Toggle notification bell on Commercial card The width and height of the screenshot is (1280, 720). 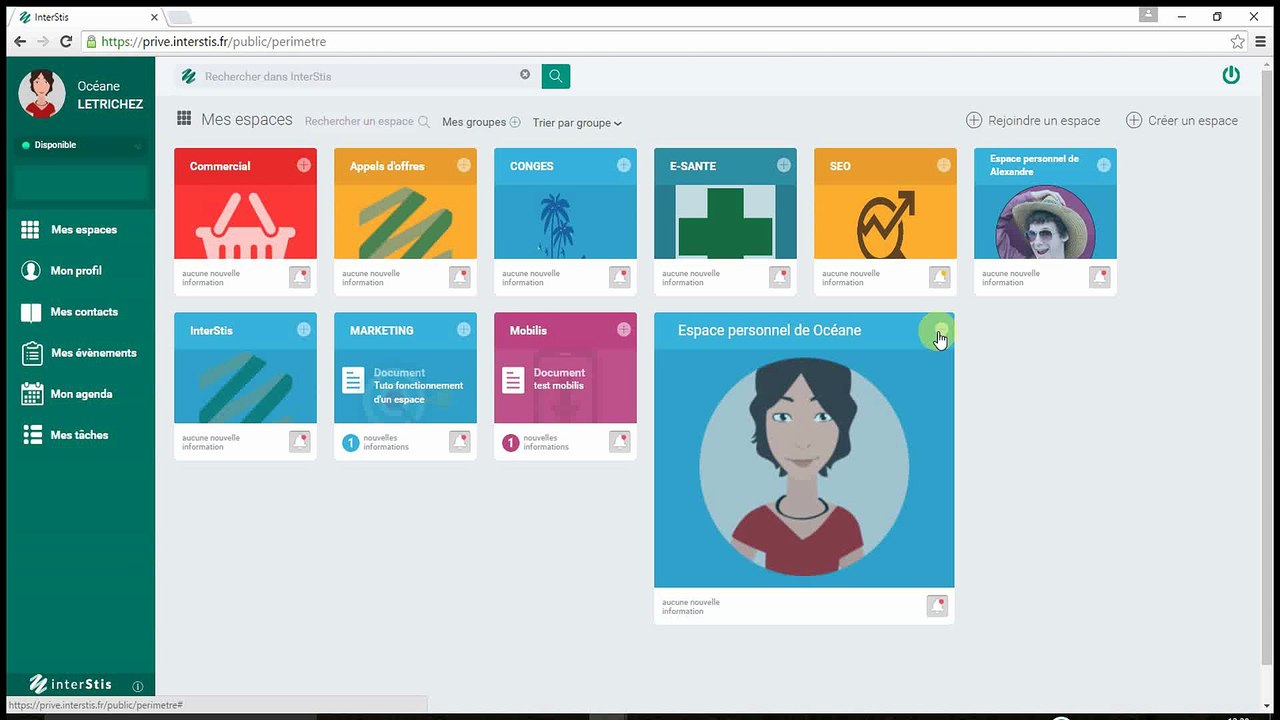tap(300, 277)
